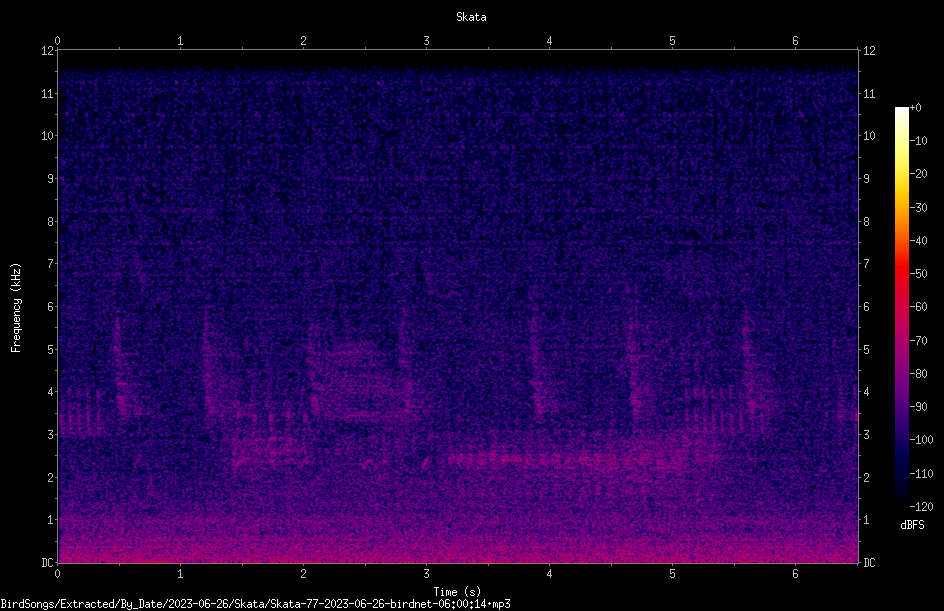Click the "+0" value on the color scale
This screenshot has width=944, height=611.
coord(916,108)
